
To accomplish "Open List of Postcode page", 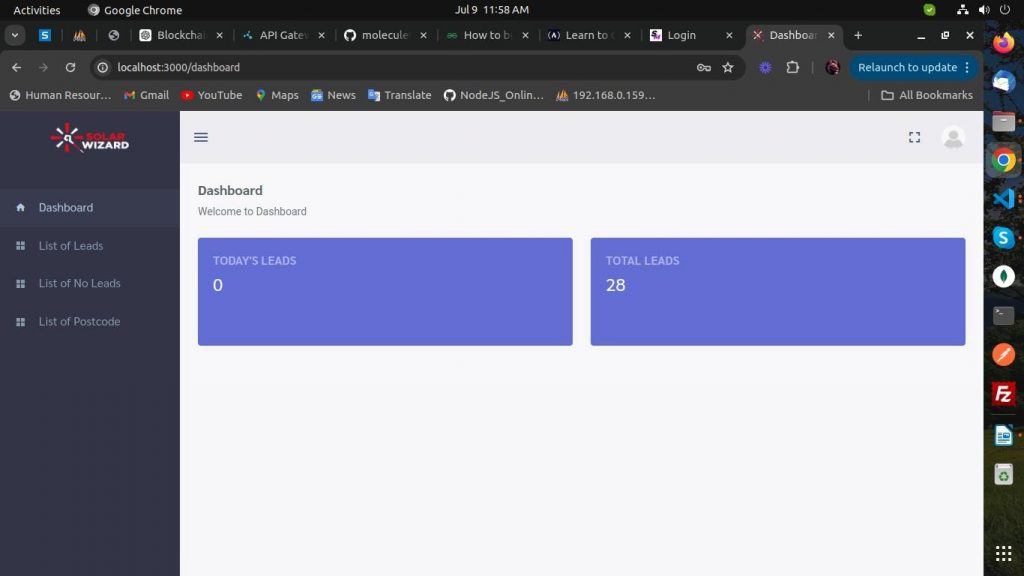I will (x=79, y=322).
